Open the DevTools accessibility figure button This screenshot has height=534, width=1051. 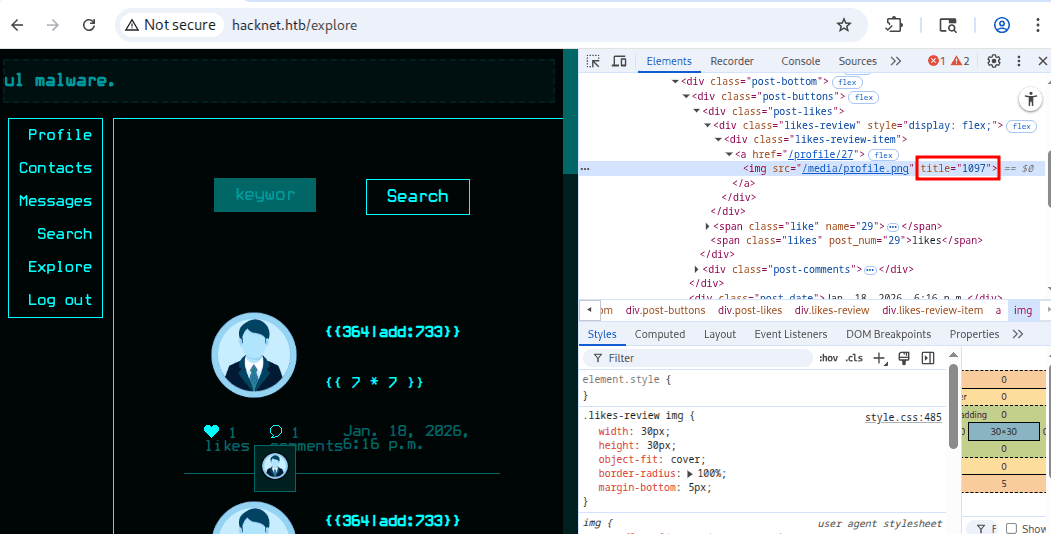tap(1029, 98)
